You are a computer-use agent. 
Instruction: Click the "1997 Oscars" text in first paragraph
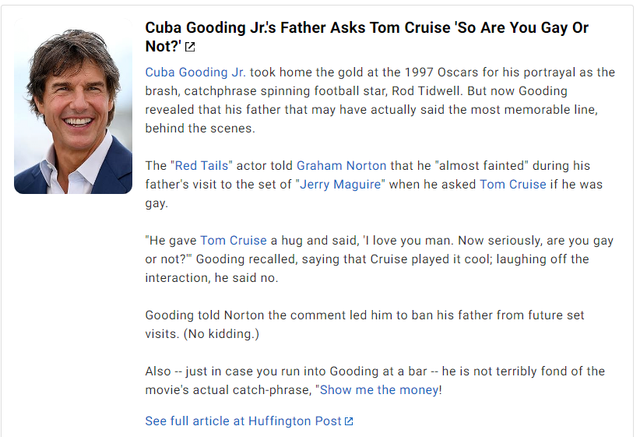point(427,72)
